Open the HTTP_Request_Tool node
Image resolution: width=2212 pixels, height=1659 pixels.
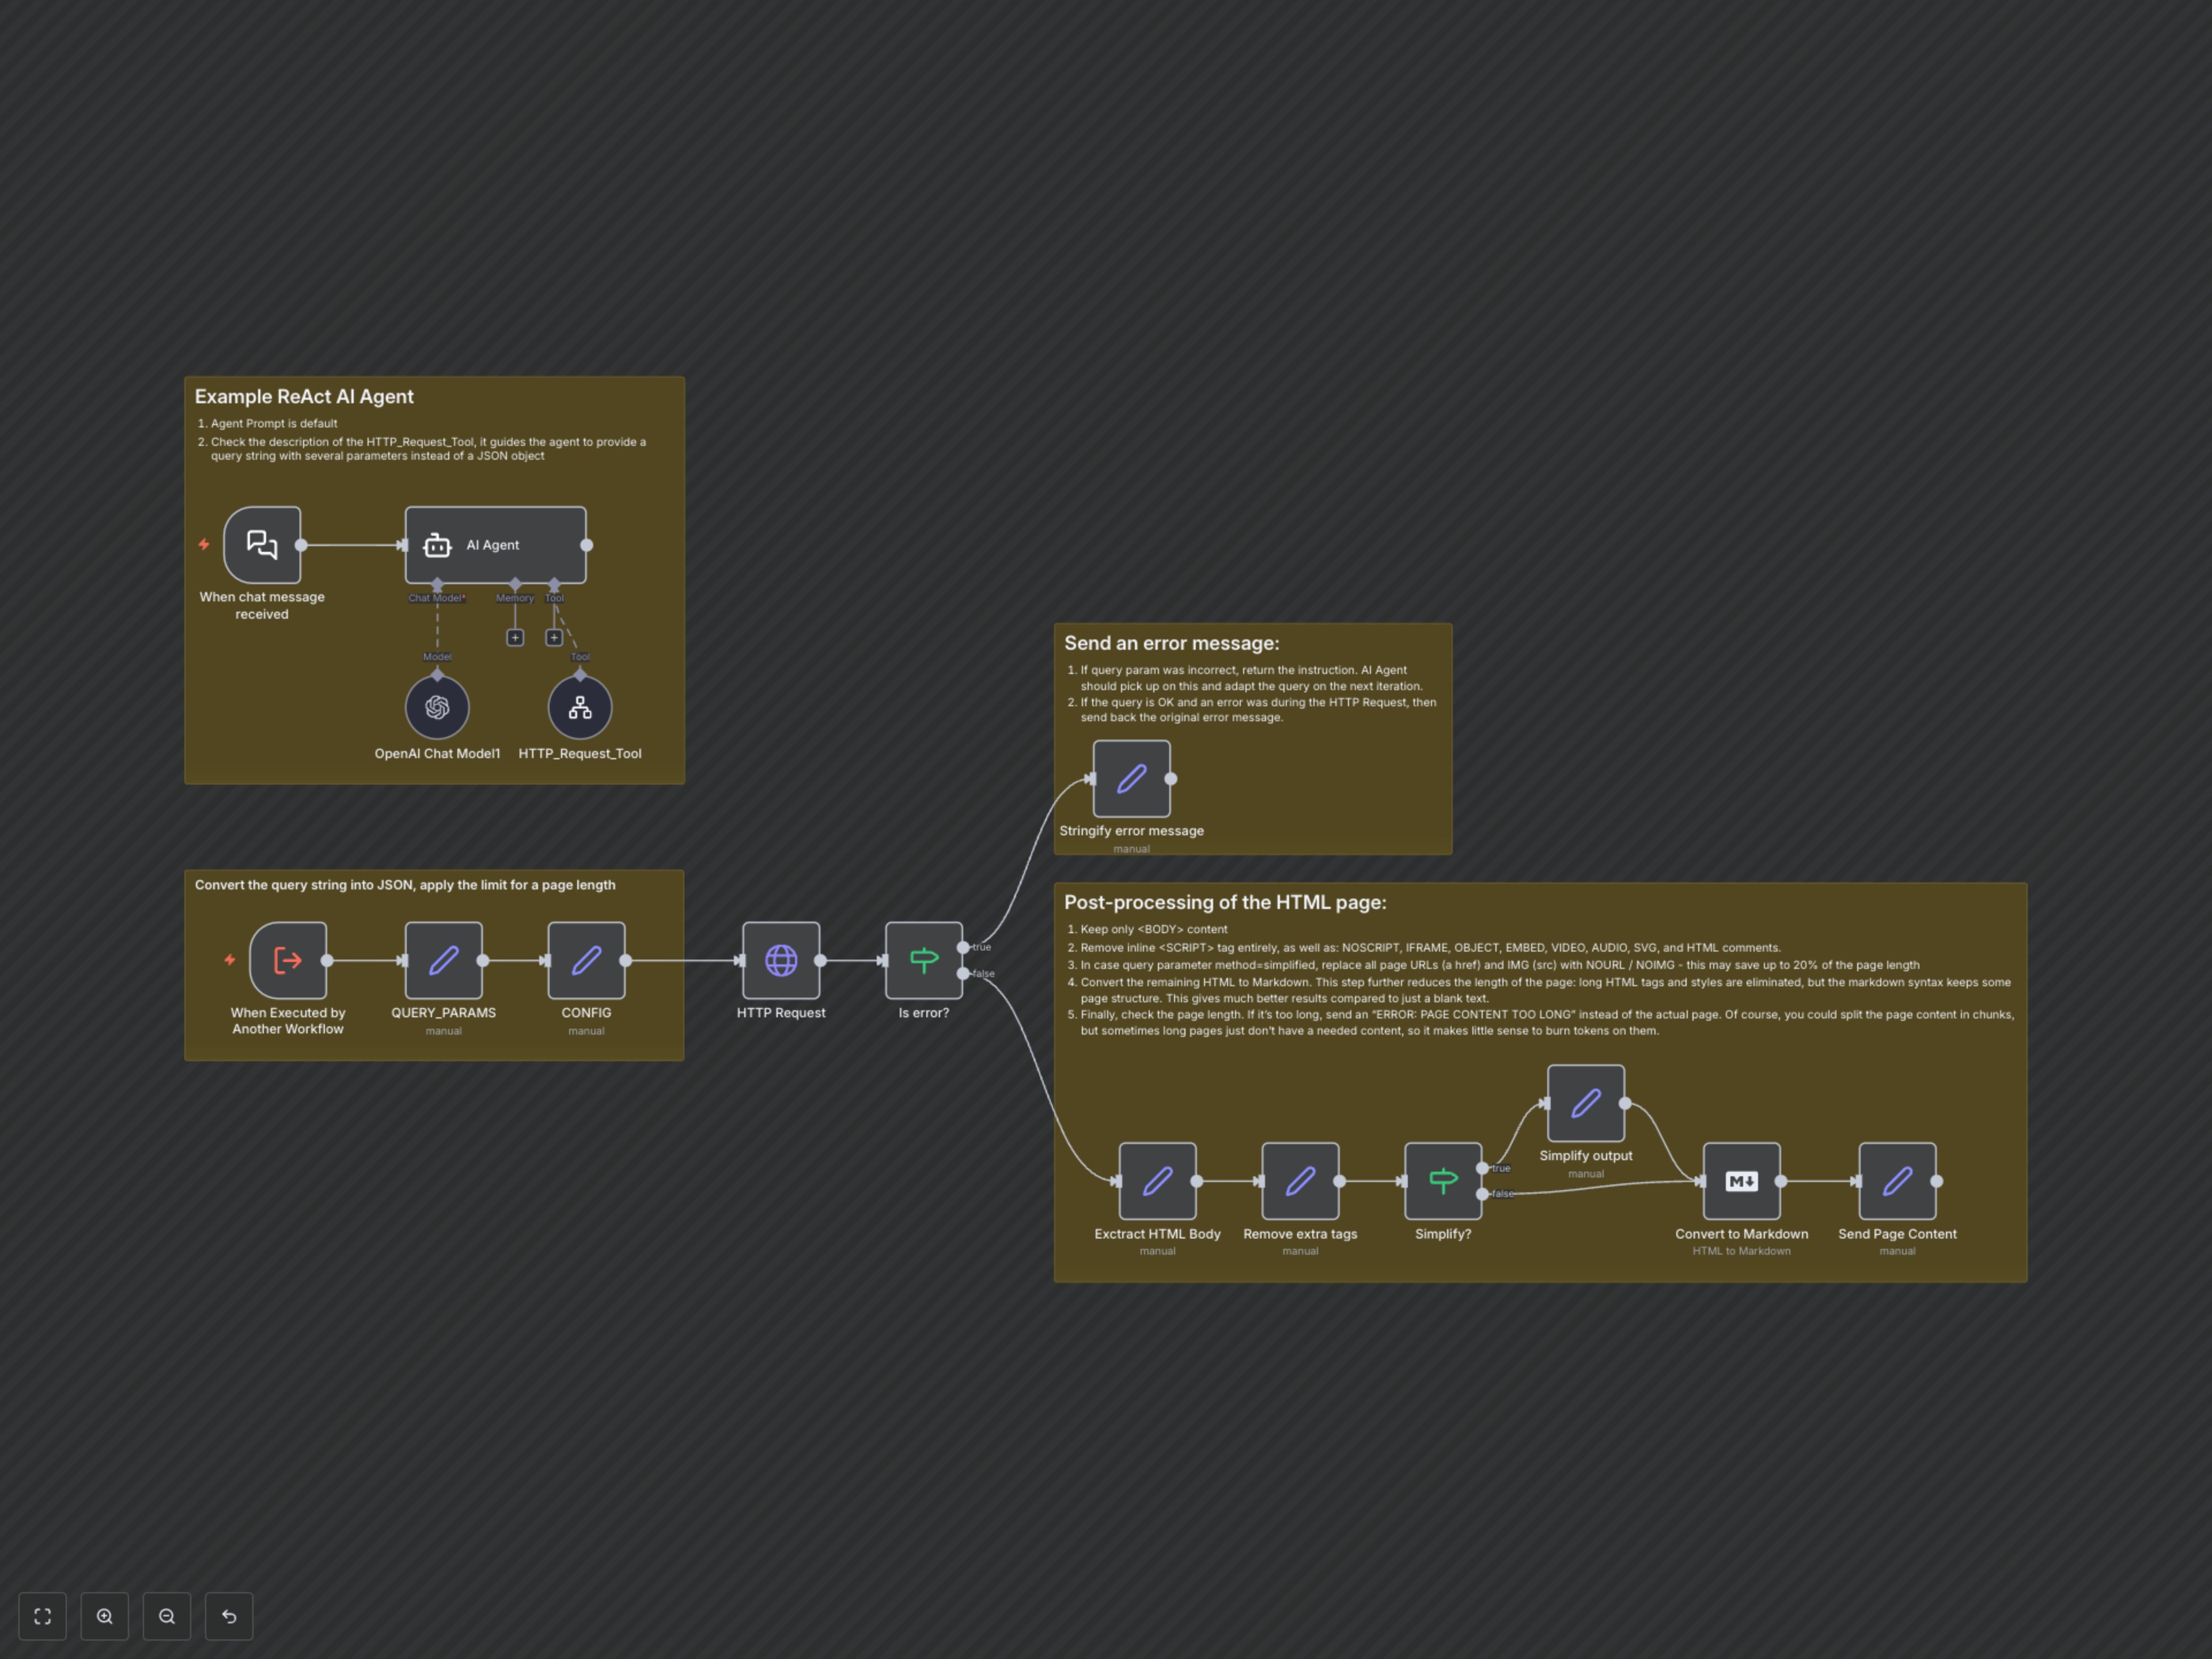[580, 707]
